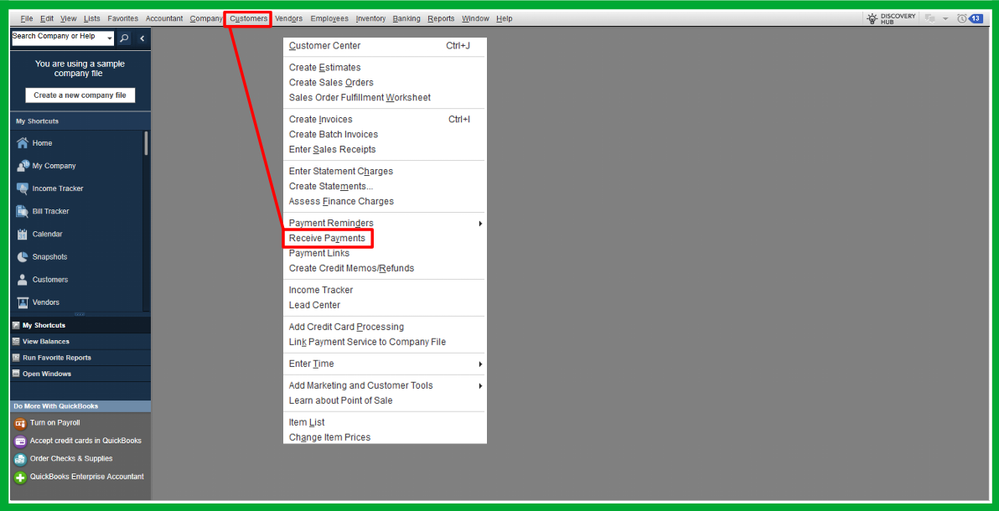Open the Discovery Hub lightbulb icon
The image size is (999, 511).
[x=872, y=18]
